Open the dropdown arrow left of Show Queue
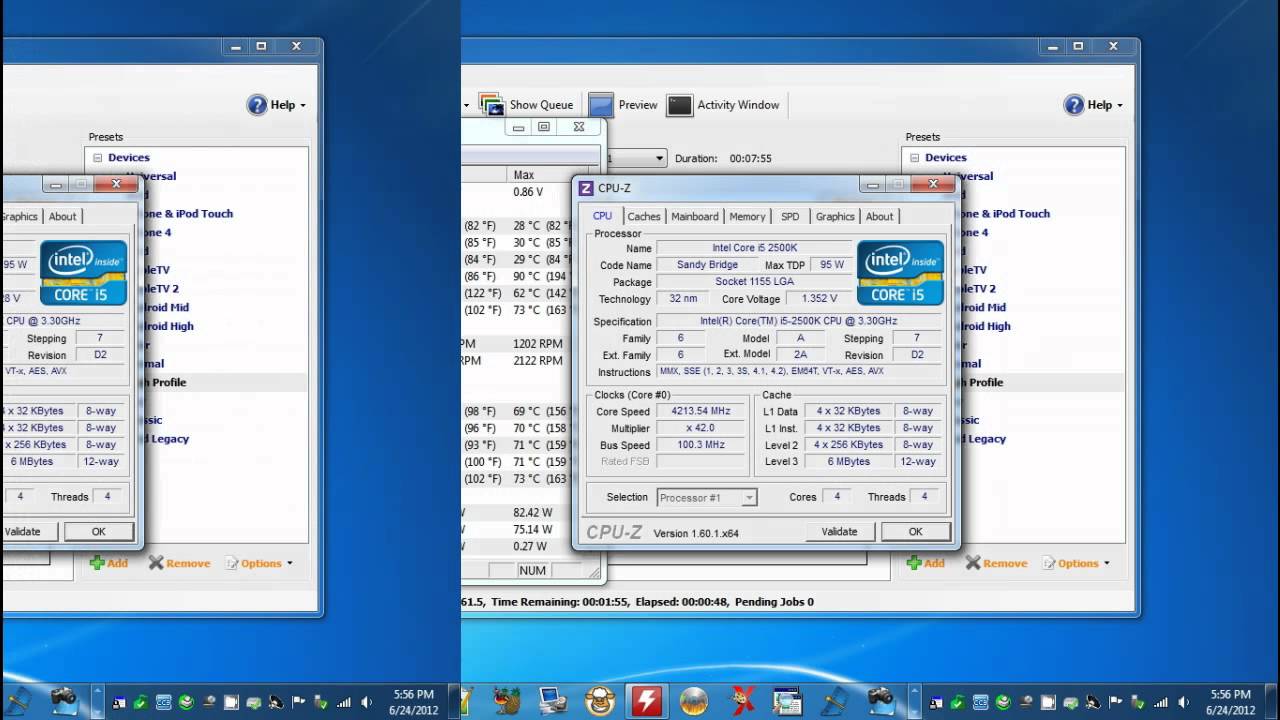This screenshot has height=720, width=1280. click(466, 104)
